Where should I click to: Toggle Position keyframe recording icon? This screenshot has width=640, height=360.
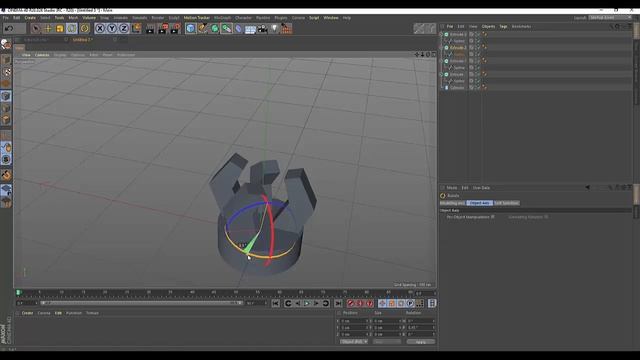point(382,303)
